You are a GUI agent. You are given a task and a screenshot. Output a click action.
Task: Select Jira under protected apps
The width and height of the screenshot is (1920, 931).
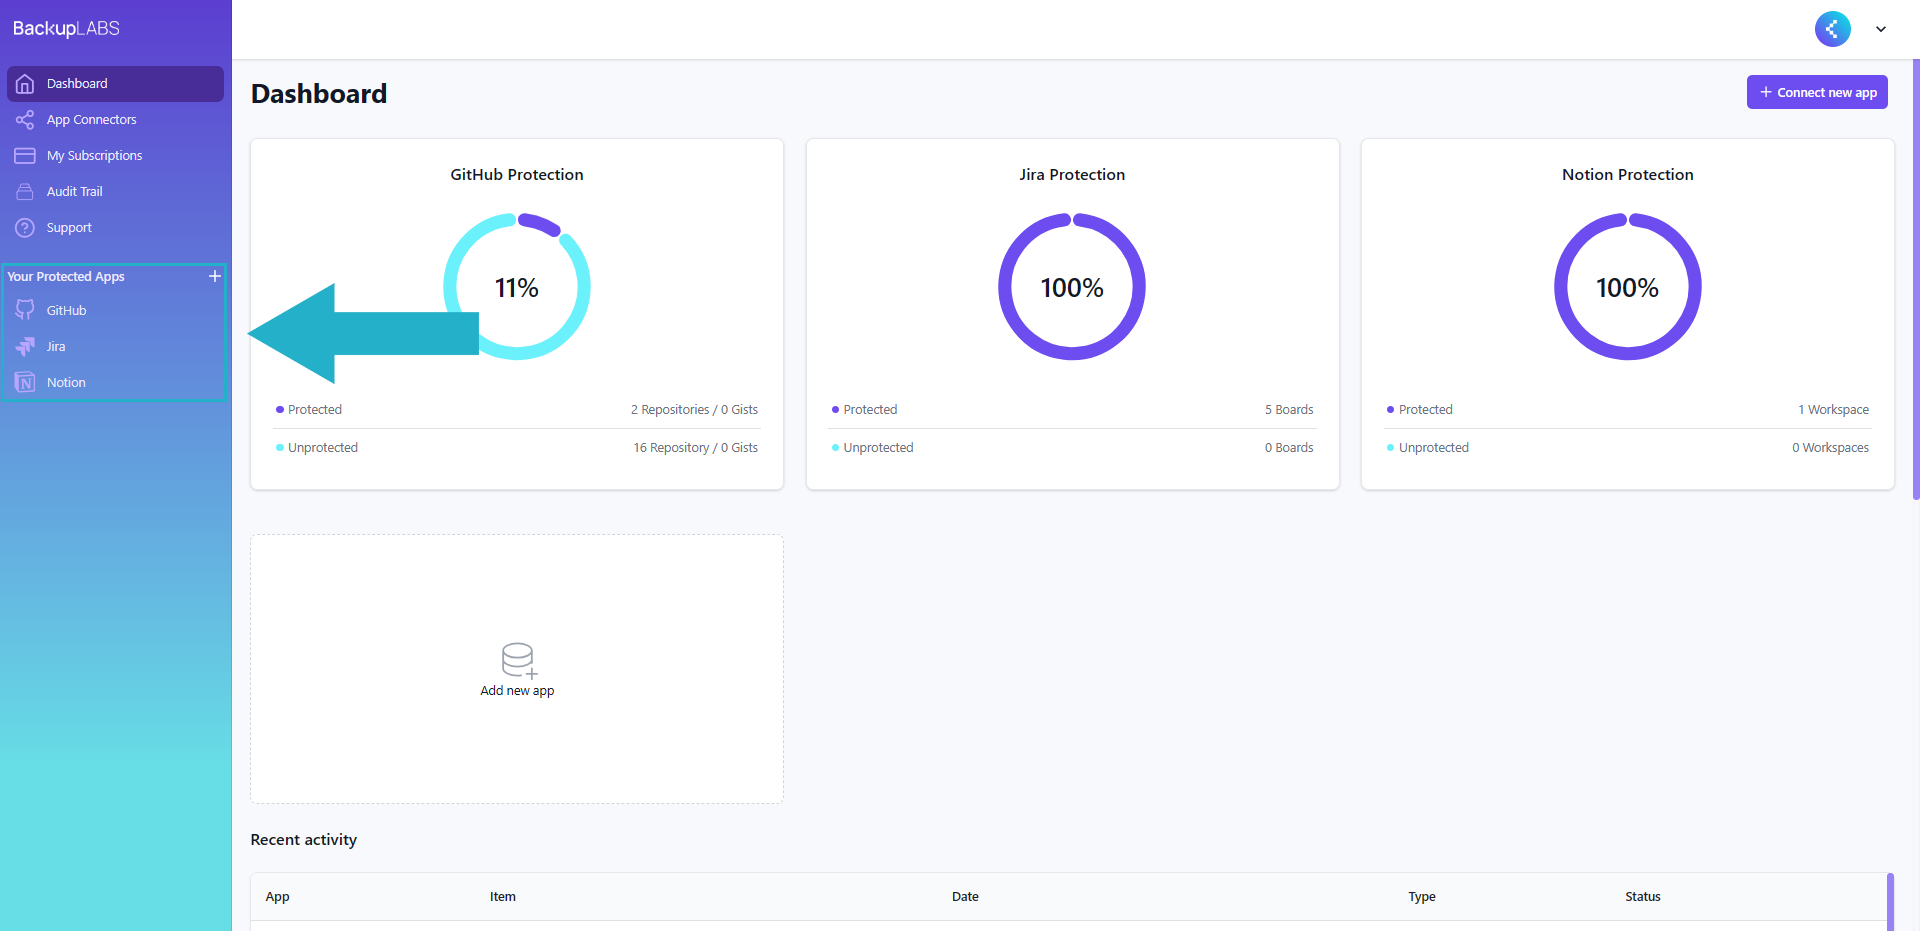click(115, 347)
